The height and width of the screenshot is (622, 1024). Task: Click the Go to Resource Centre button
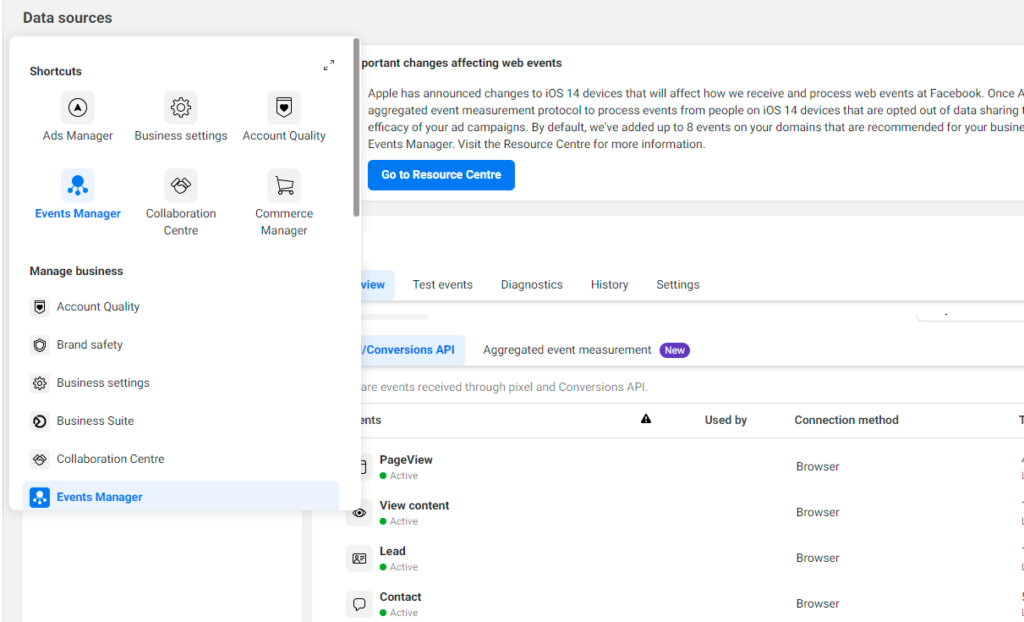click(441, 175)
